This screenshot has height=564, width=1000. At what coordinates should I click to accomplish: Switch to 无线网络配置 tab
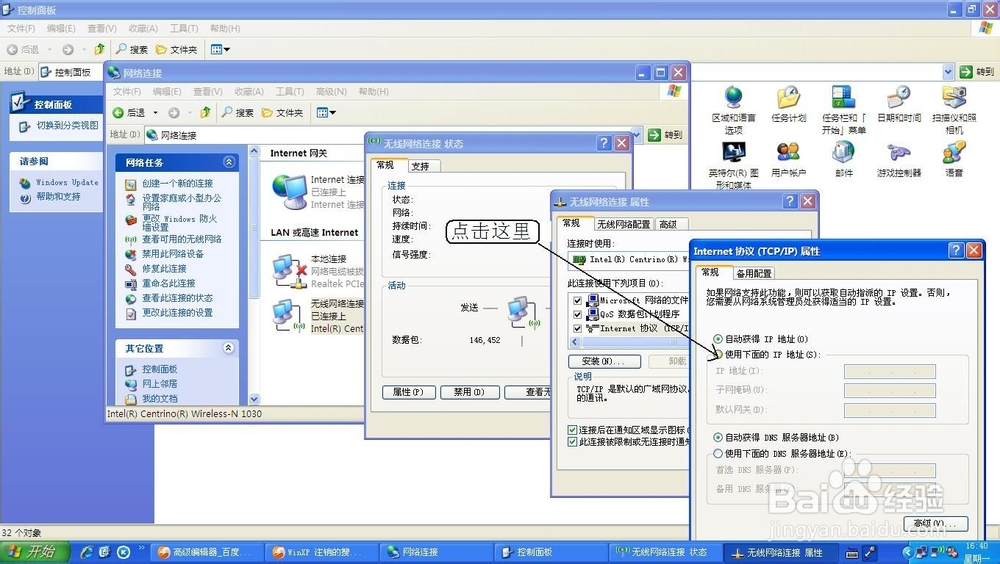click(x=623, y=224)
